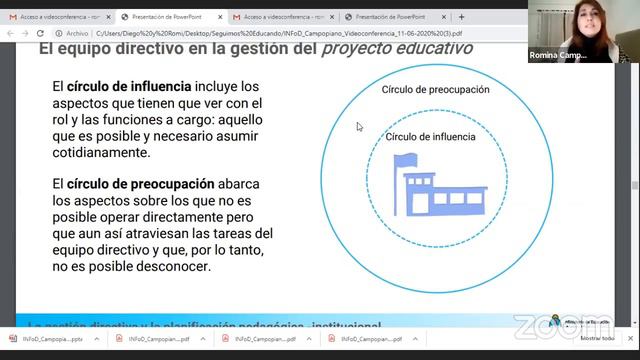Click Gmail favicon on first tab

(x=13, y=17)
